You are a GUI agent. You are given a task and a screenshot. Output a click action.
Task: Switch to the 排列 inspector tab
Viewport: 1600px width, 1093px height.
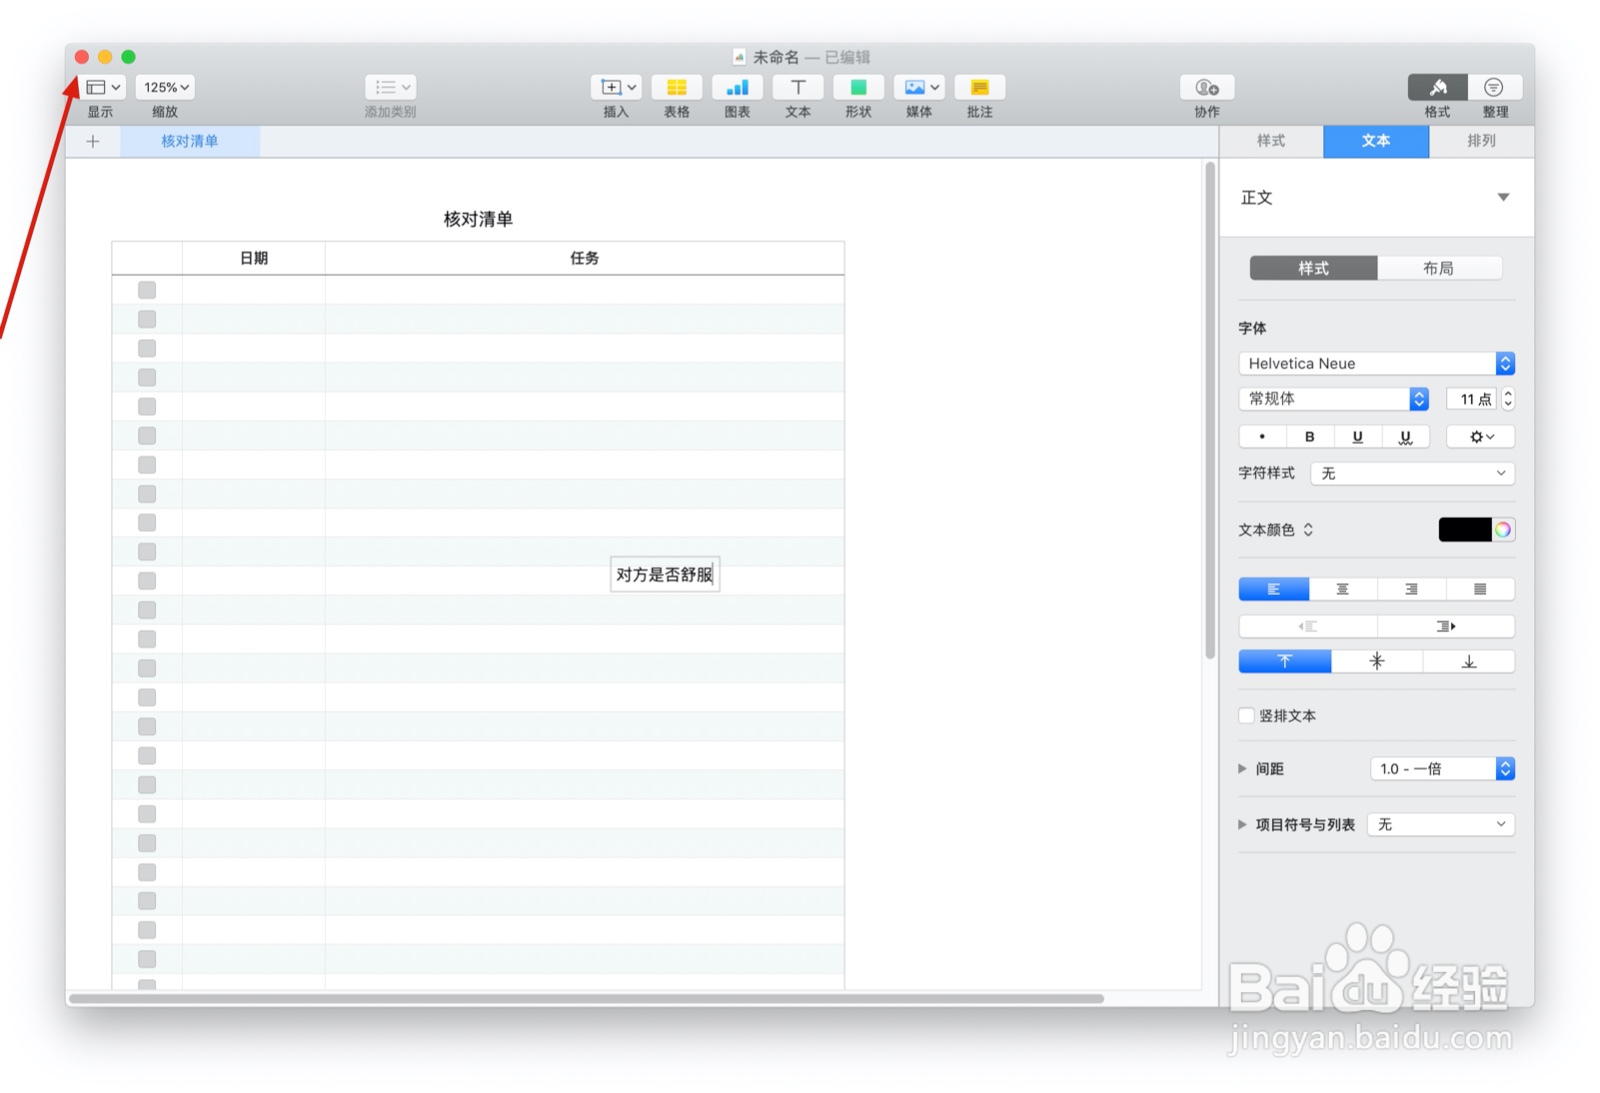(x=1481, y=141)
